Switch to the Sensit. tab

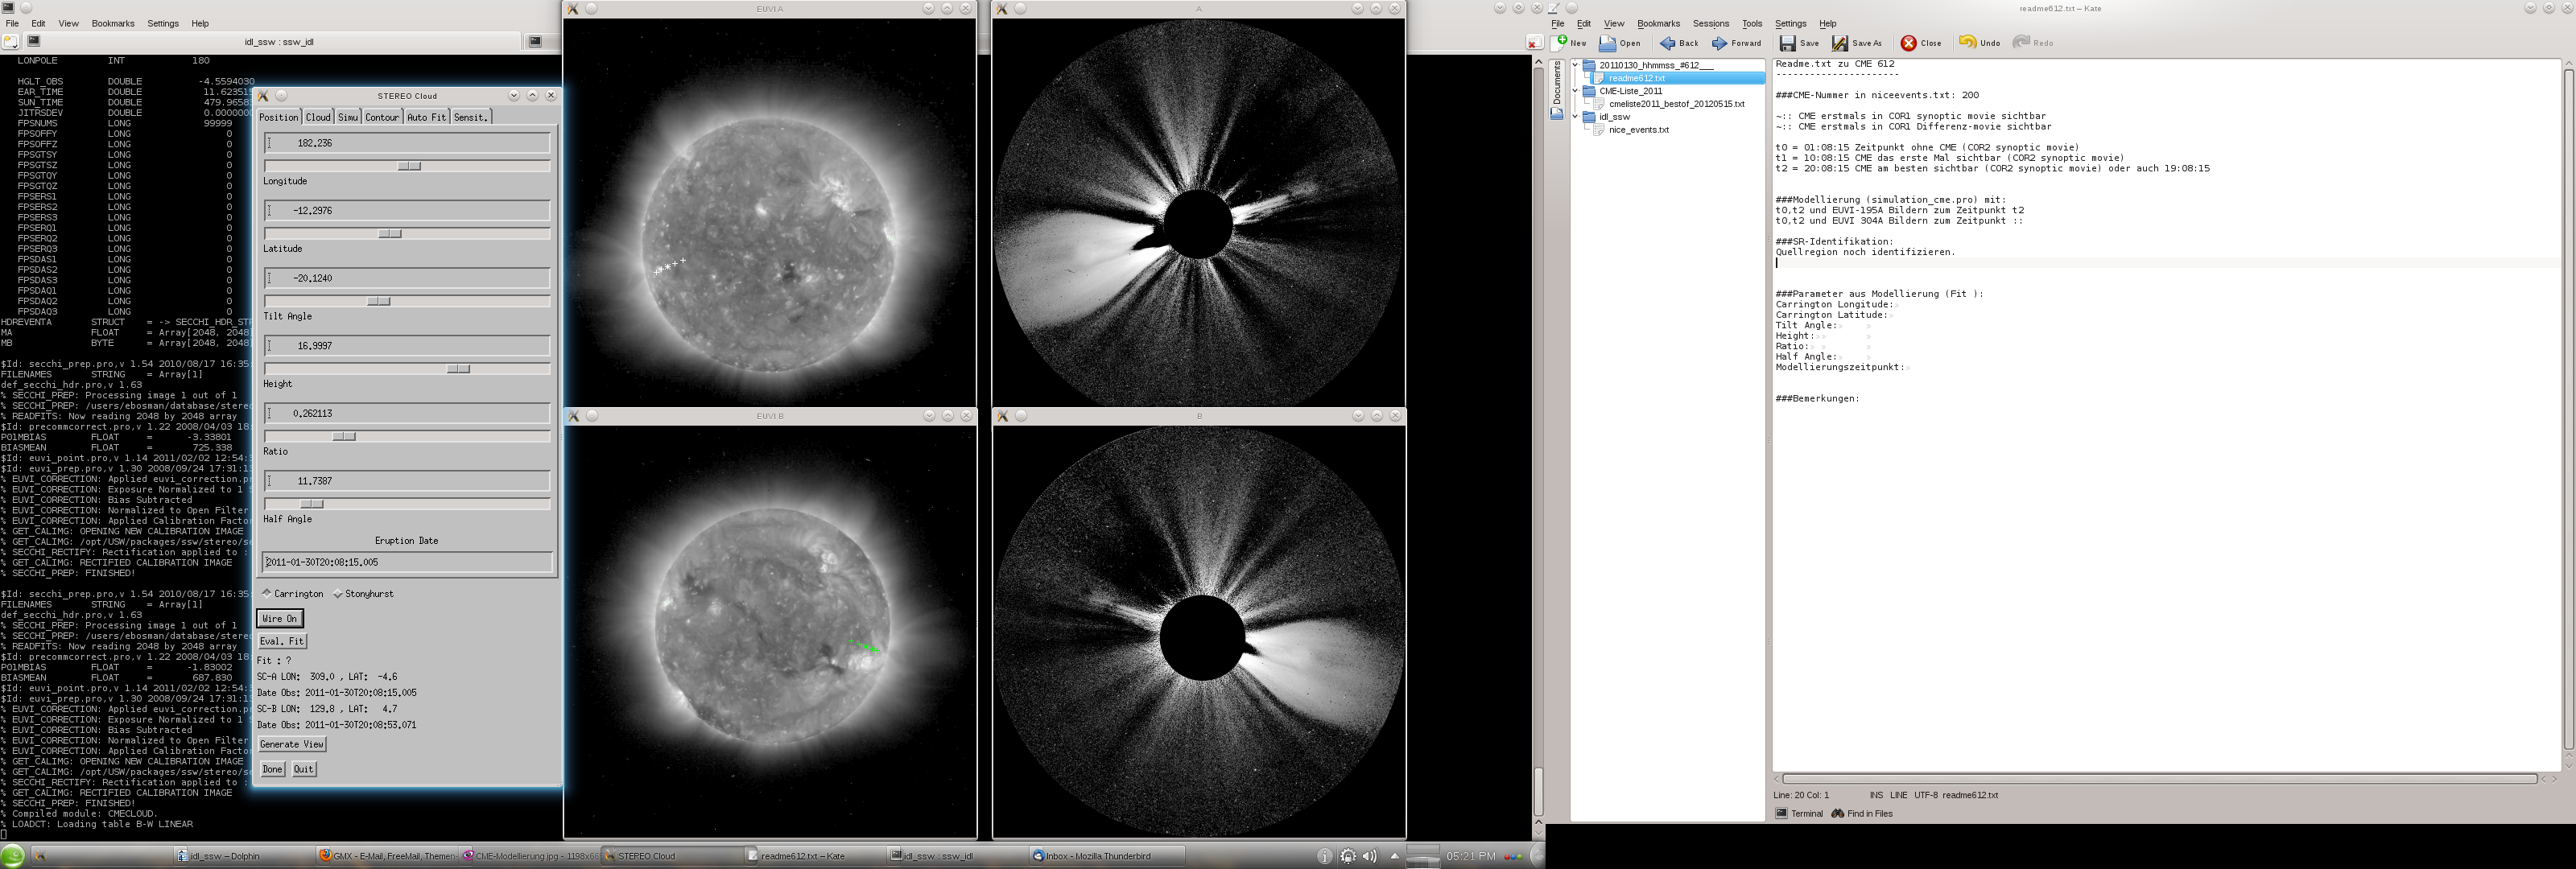click(471, 117)
